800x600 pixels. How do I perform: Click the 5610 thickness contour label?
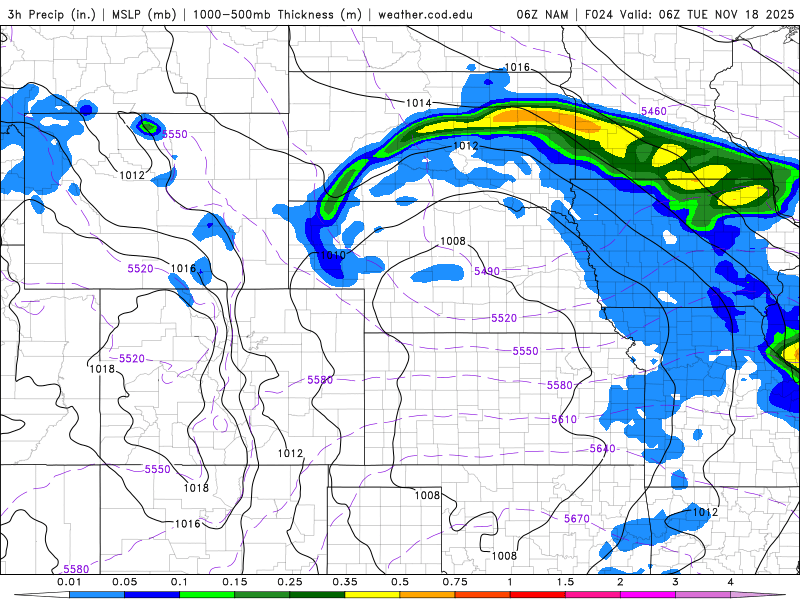click(564, 419)
